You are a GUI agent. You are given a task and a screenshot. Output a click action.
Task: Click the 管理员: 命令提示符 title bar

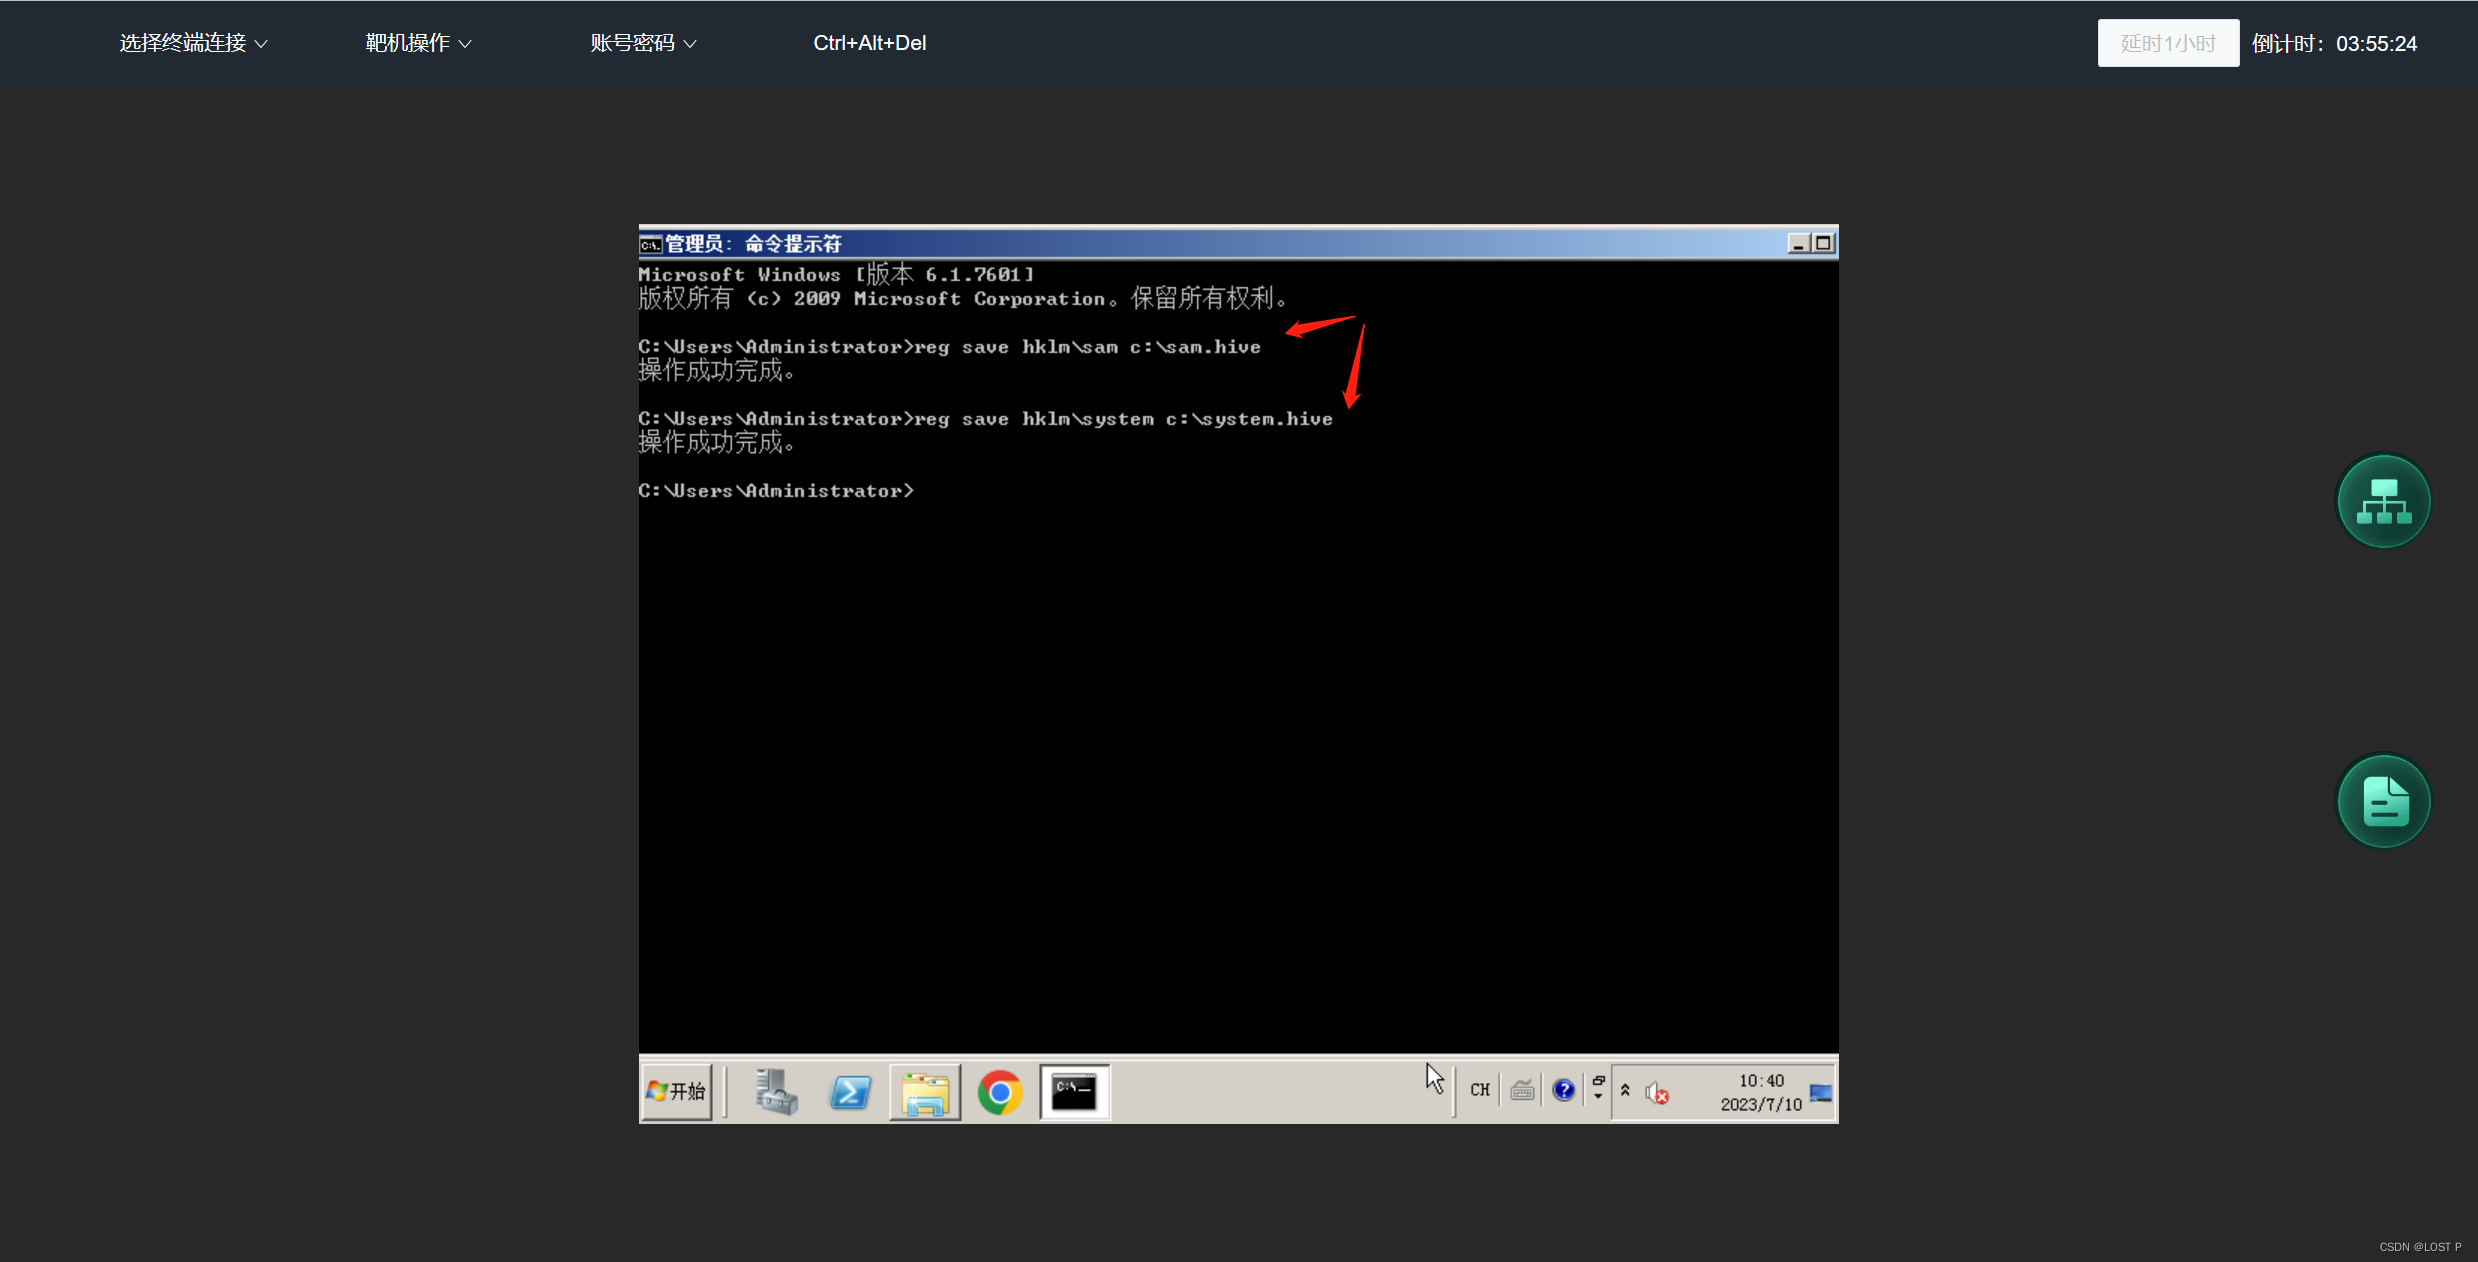pyautogui.click(x=1238, y=243)
